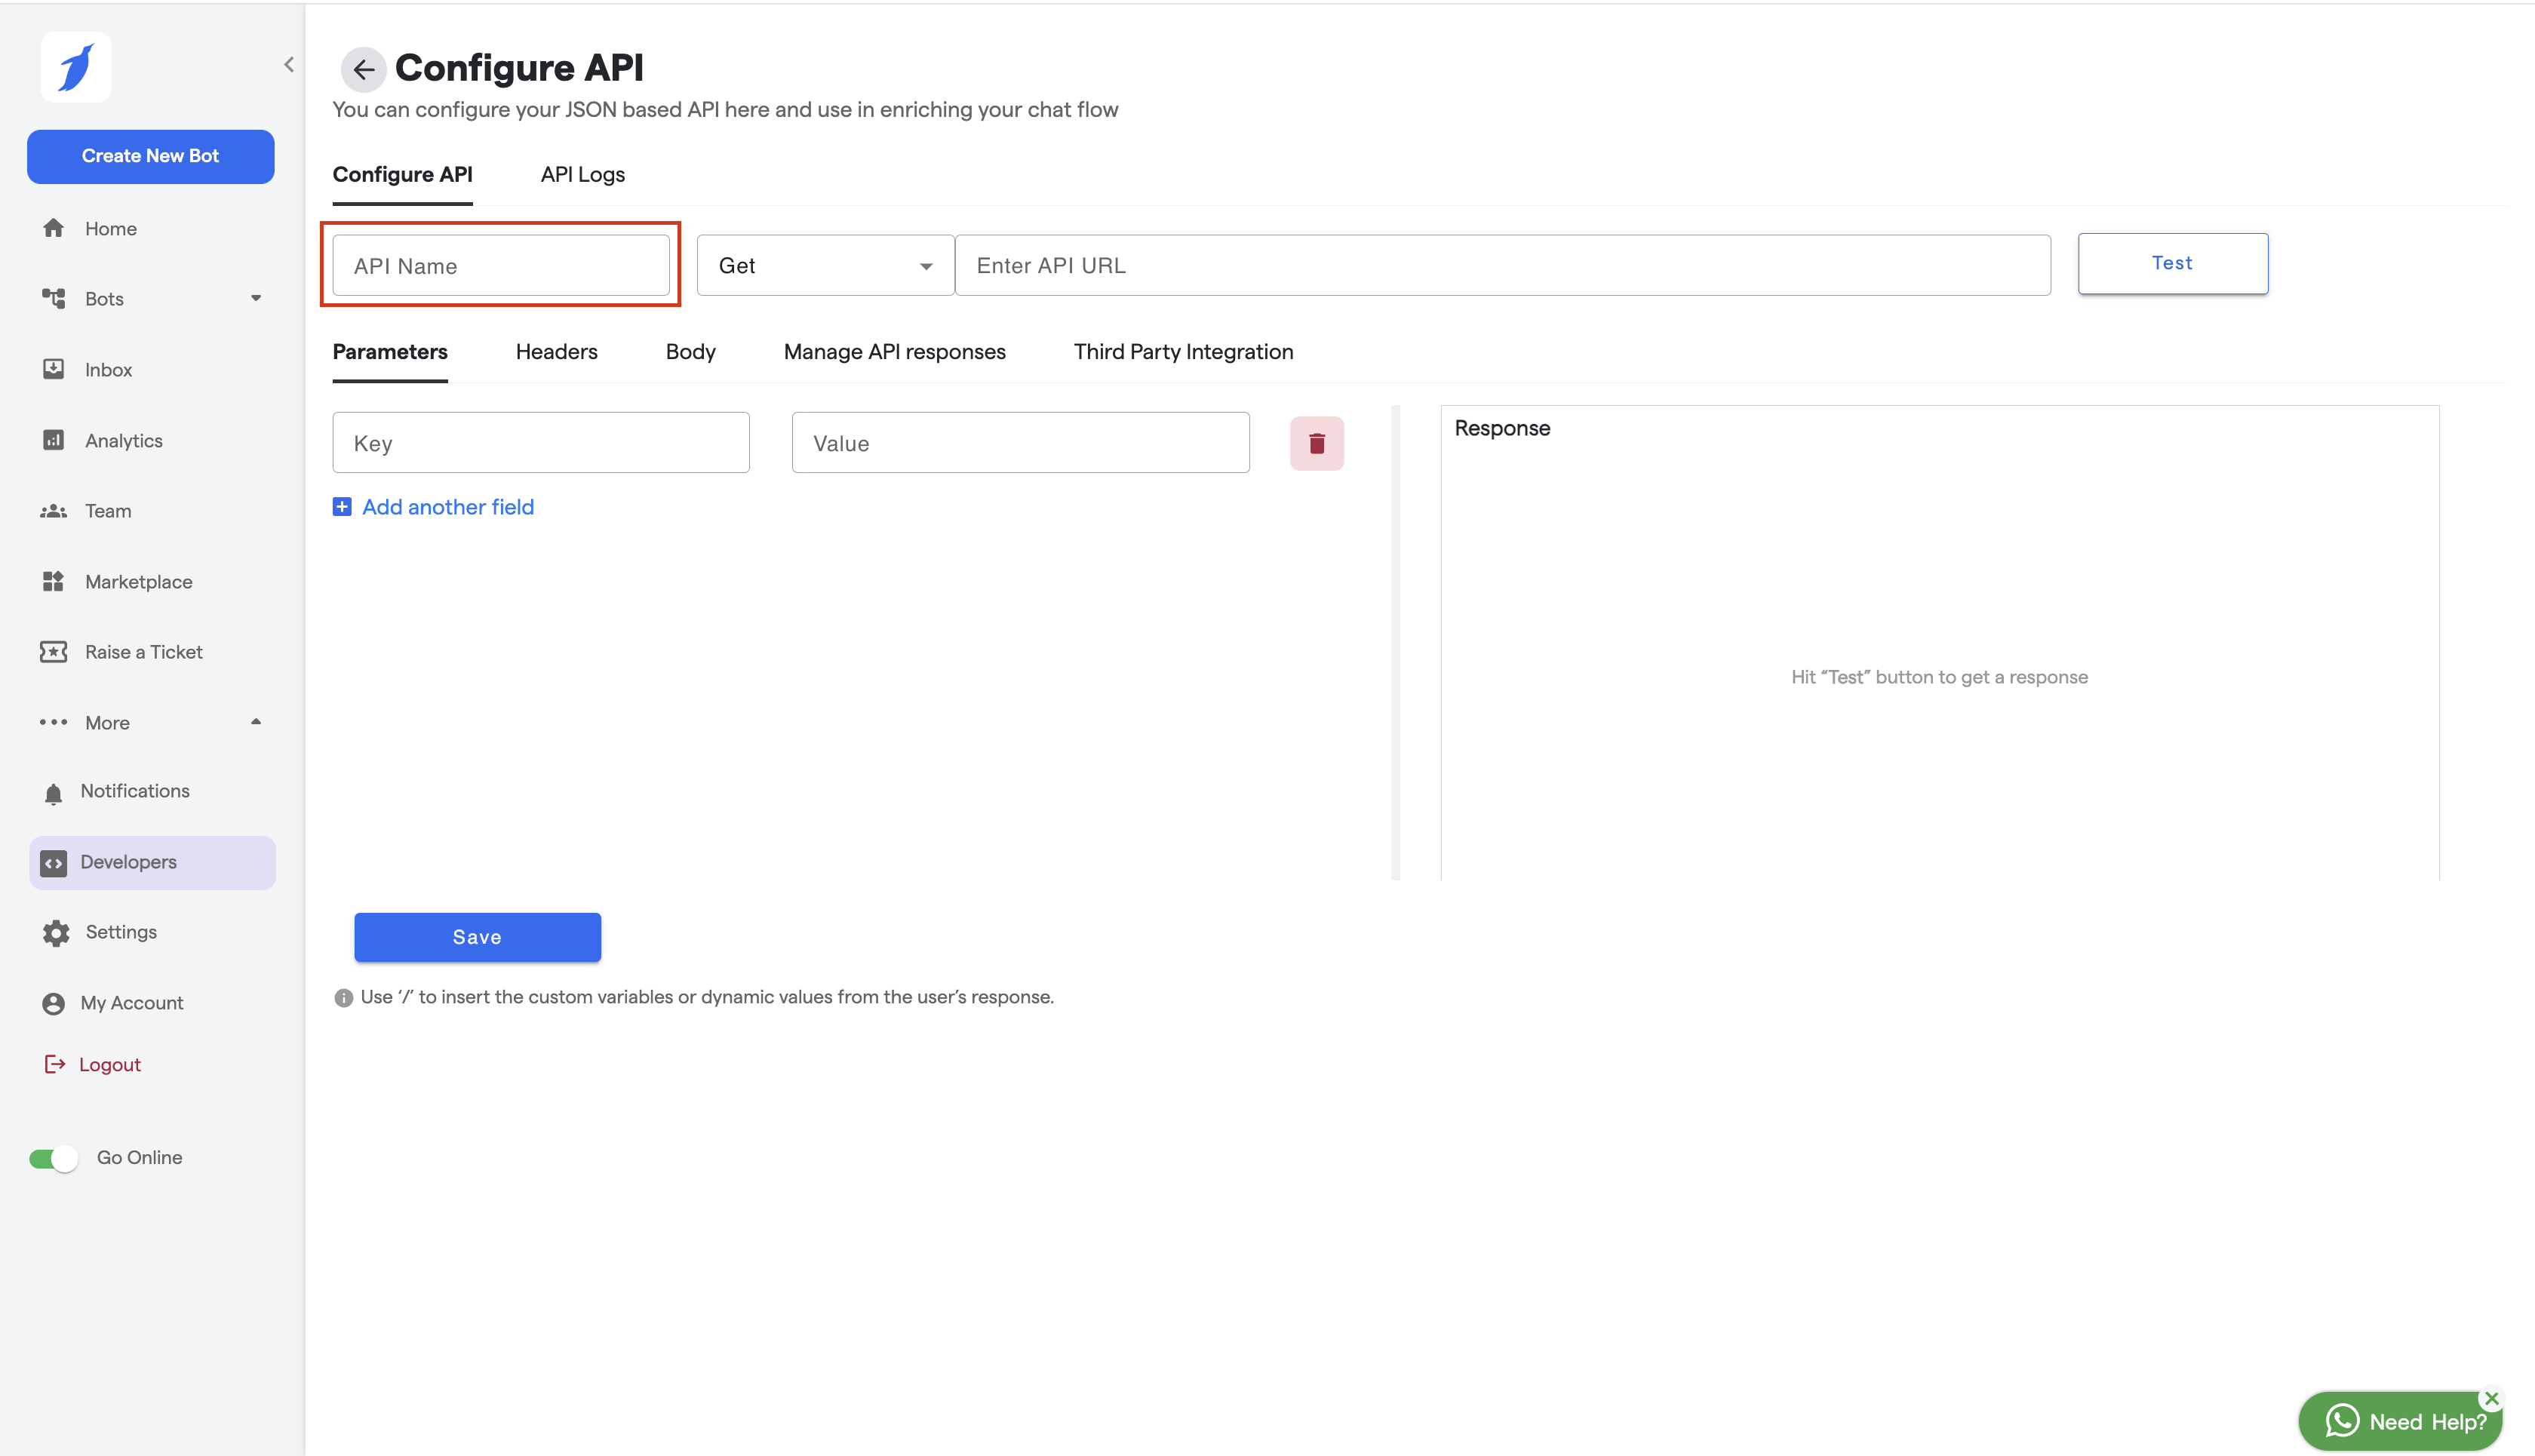Open Marketplace via its sidebar icon
Viewport: 2535px width, 1456px height.
[x=54, y=581]
